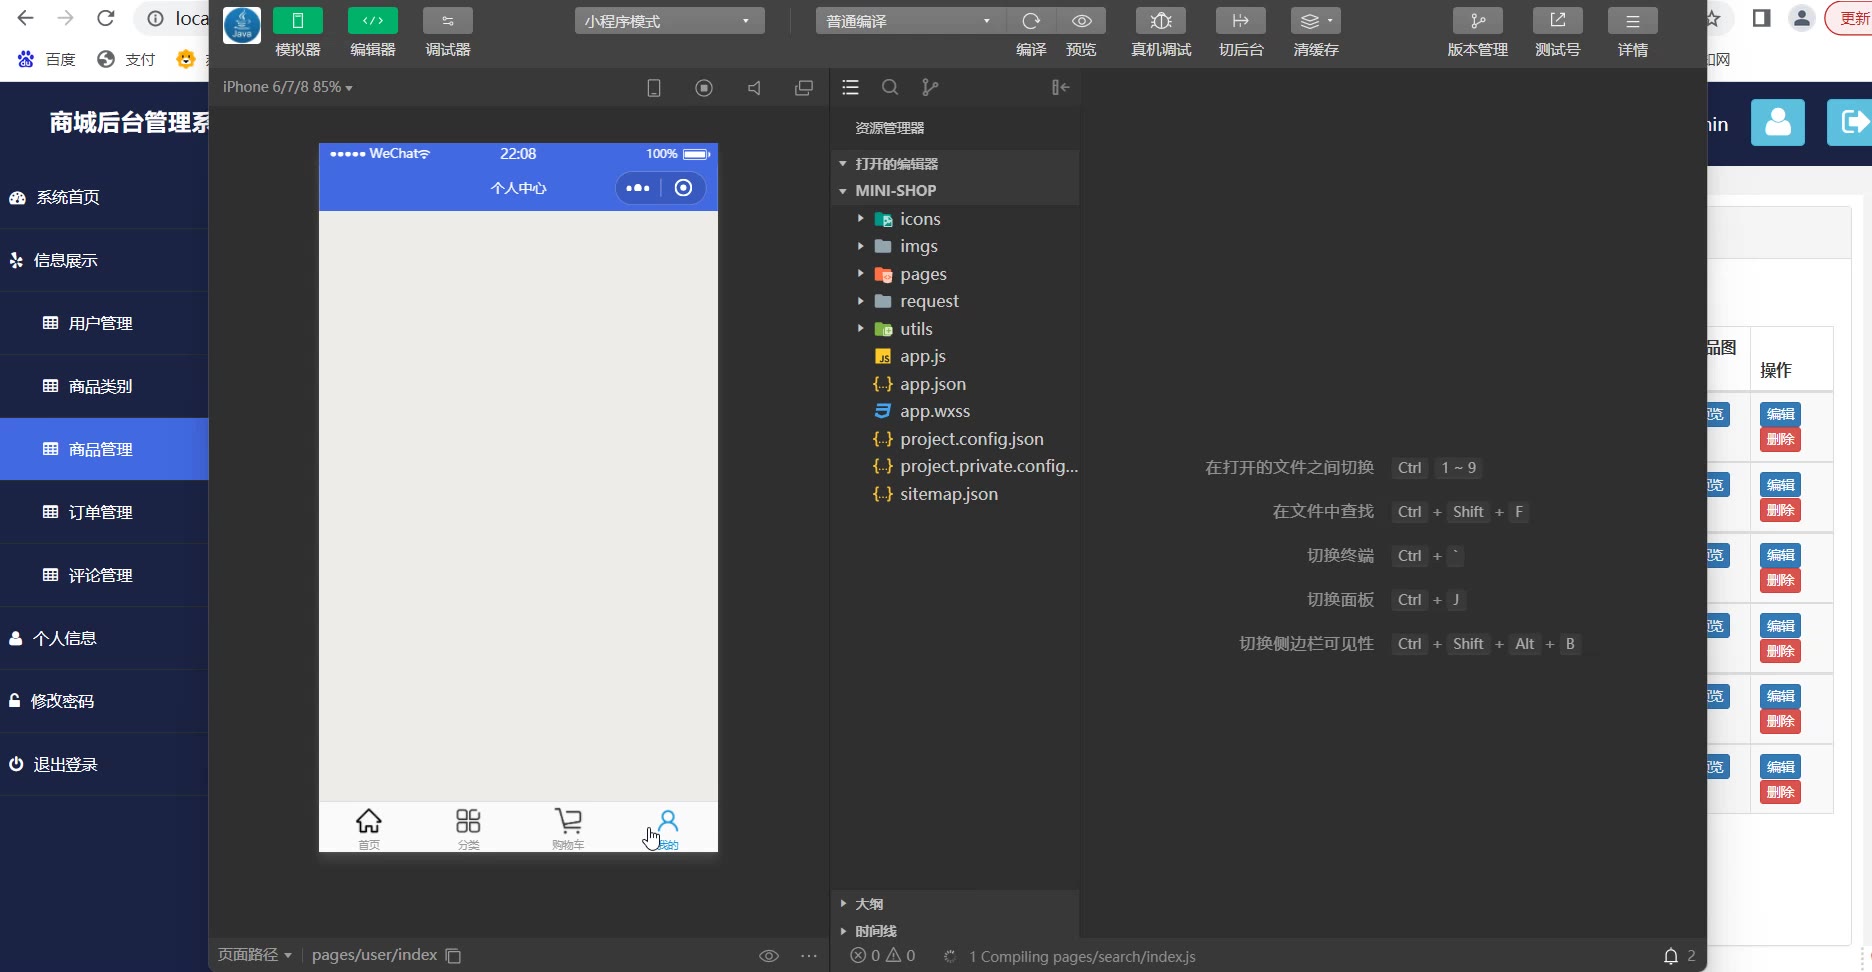
Task: Open version management (版本管理)
Action: point(1478,21)
